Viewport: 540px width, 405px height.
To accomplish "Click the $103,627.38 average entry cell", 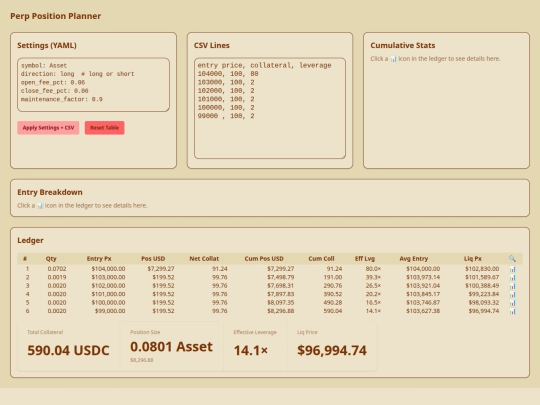I will 423,311.
